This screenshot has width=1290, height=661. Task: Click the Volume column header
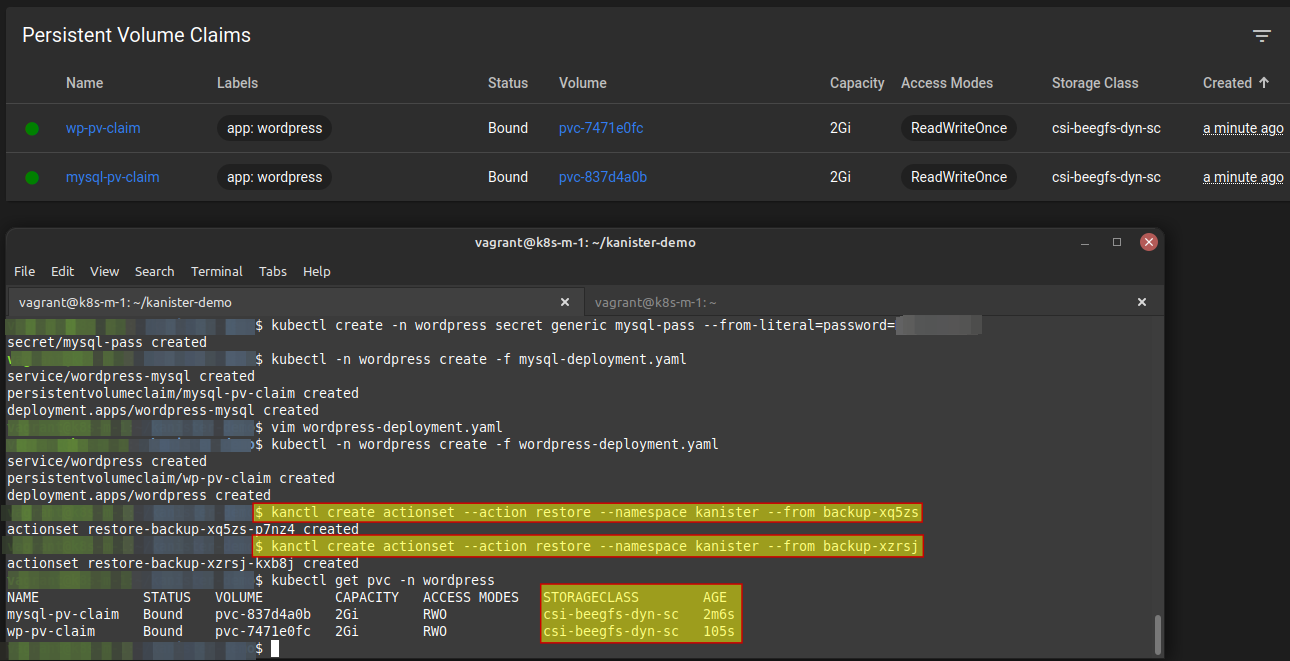click(x=583, y=83)
